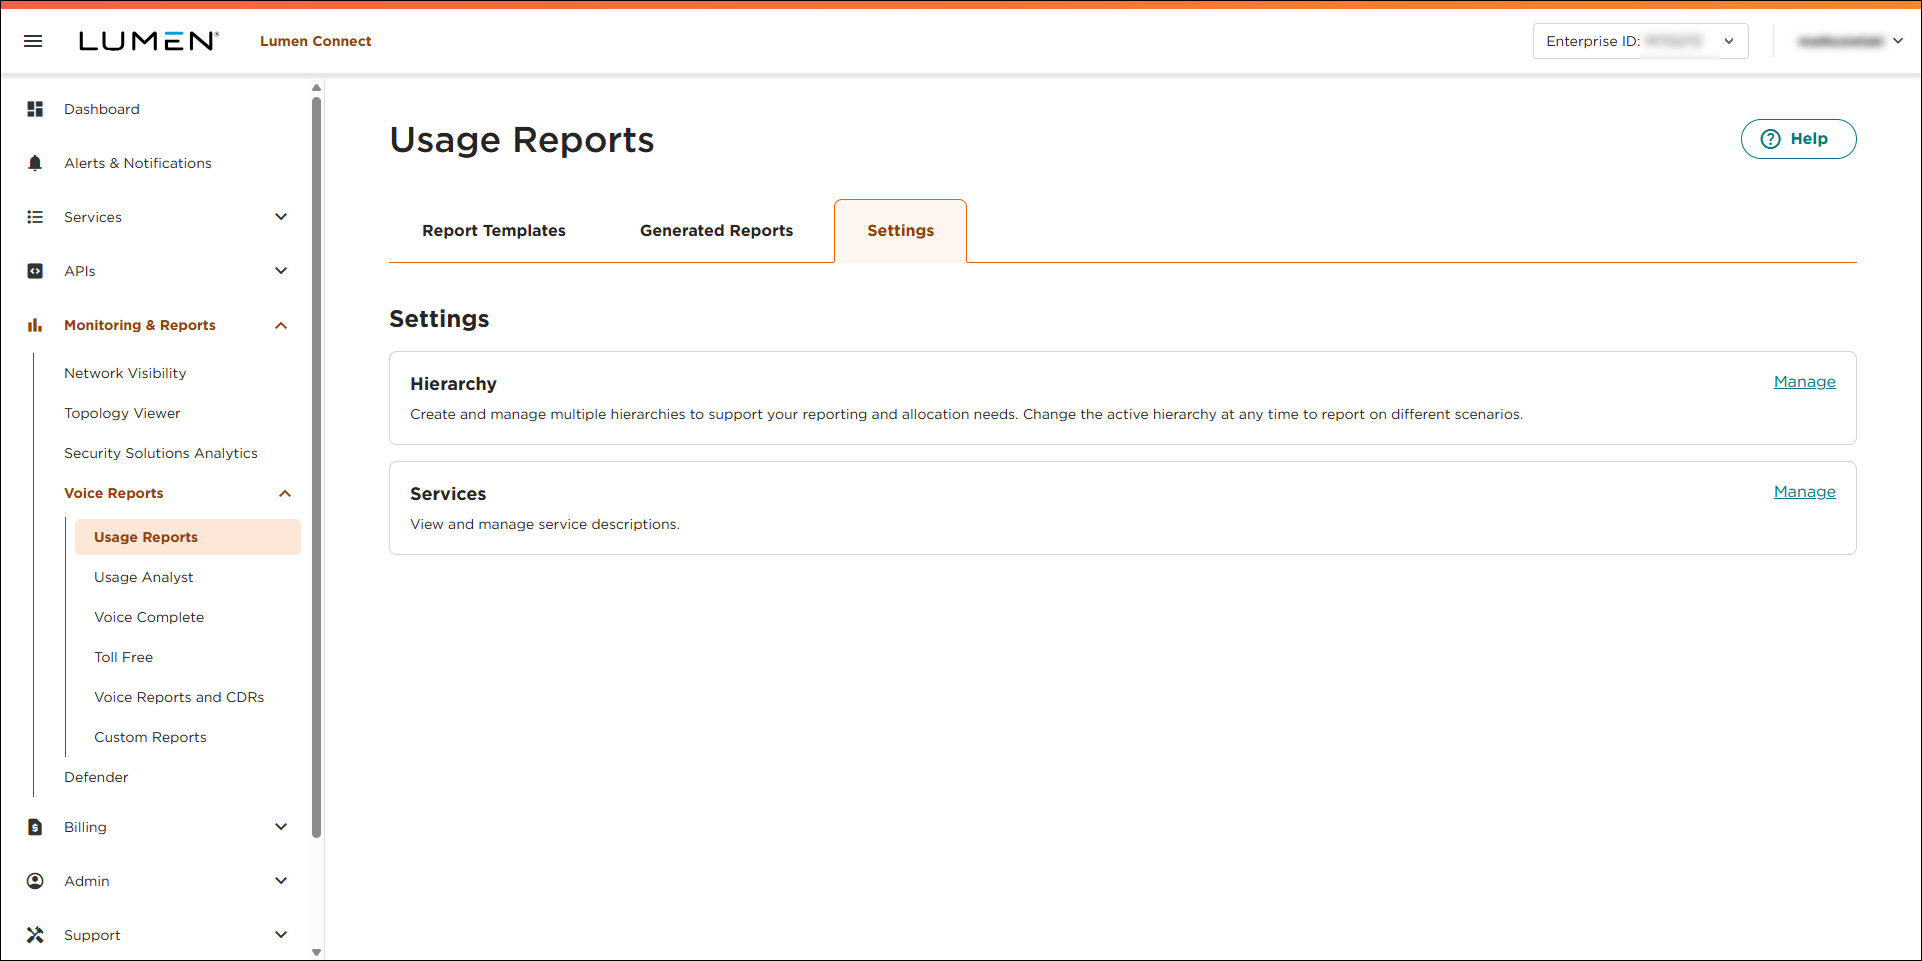1922x961 pixels.
Task: Click the Help button
Action: pos(1798,139)
